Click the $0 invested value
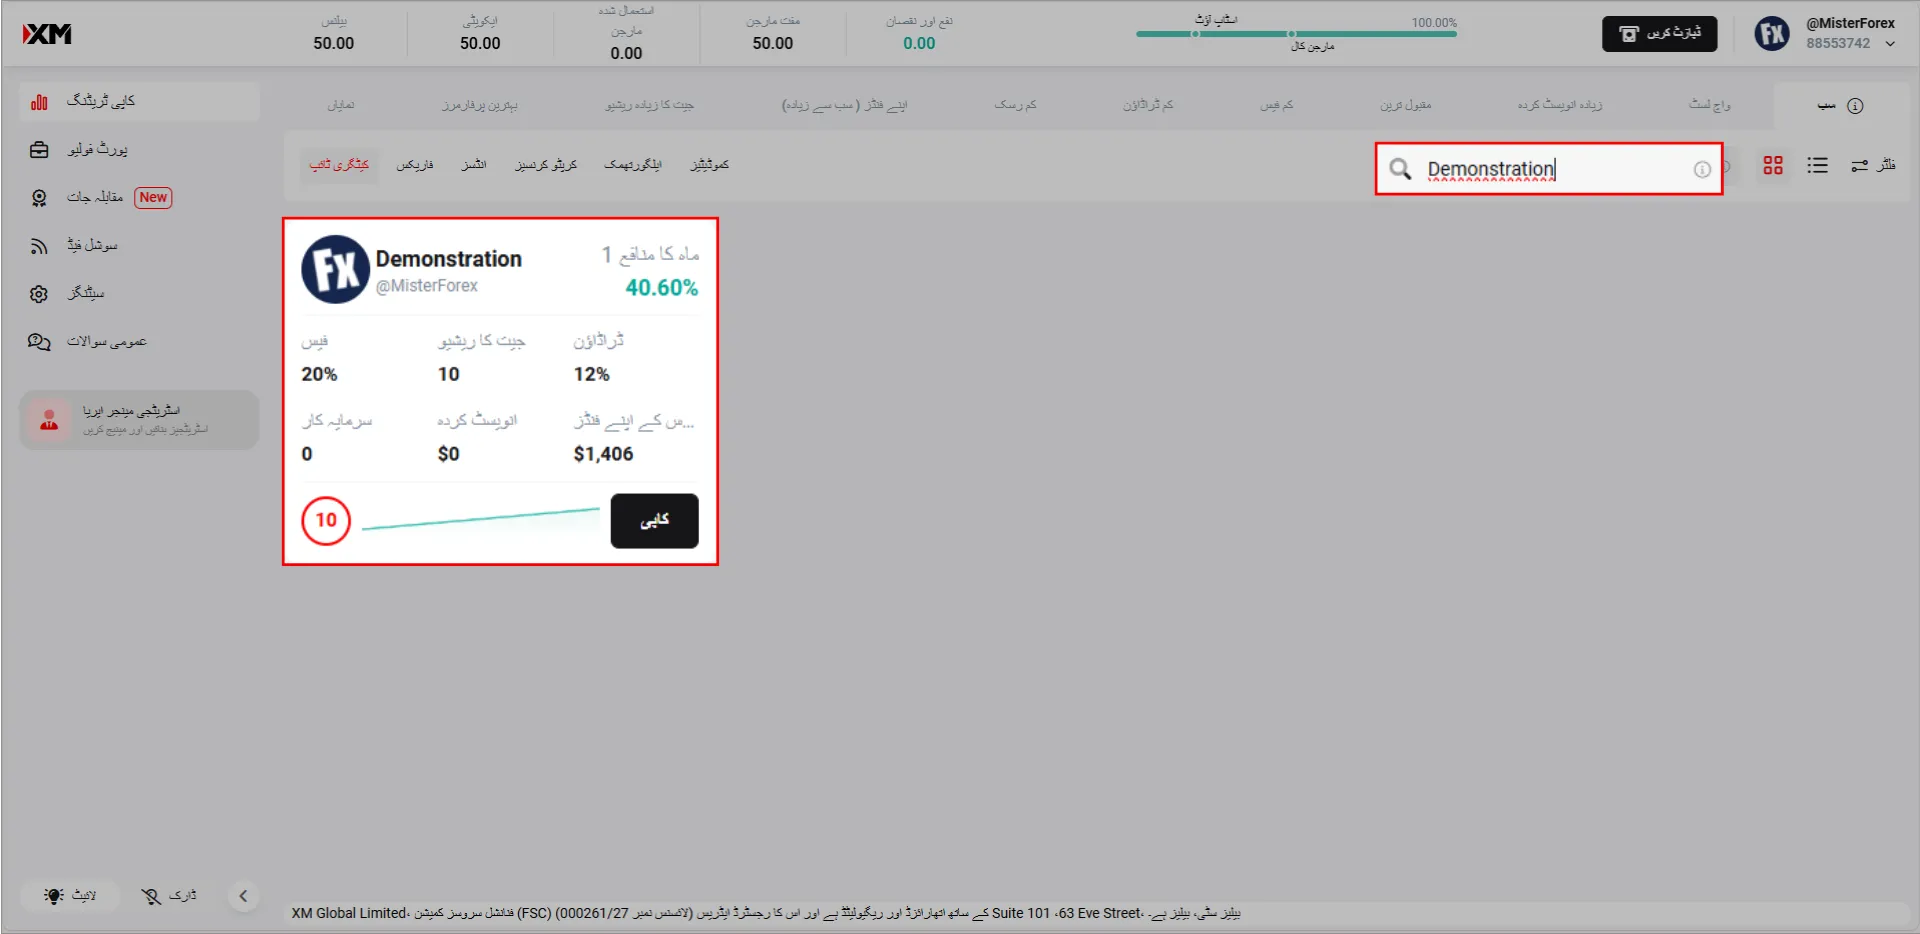 click(x=449, y=454)
